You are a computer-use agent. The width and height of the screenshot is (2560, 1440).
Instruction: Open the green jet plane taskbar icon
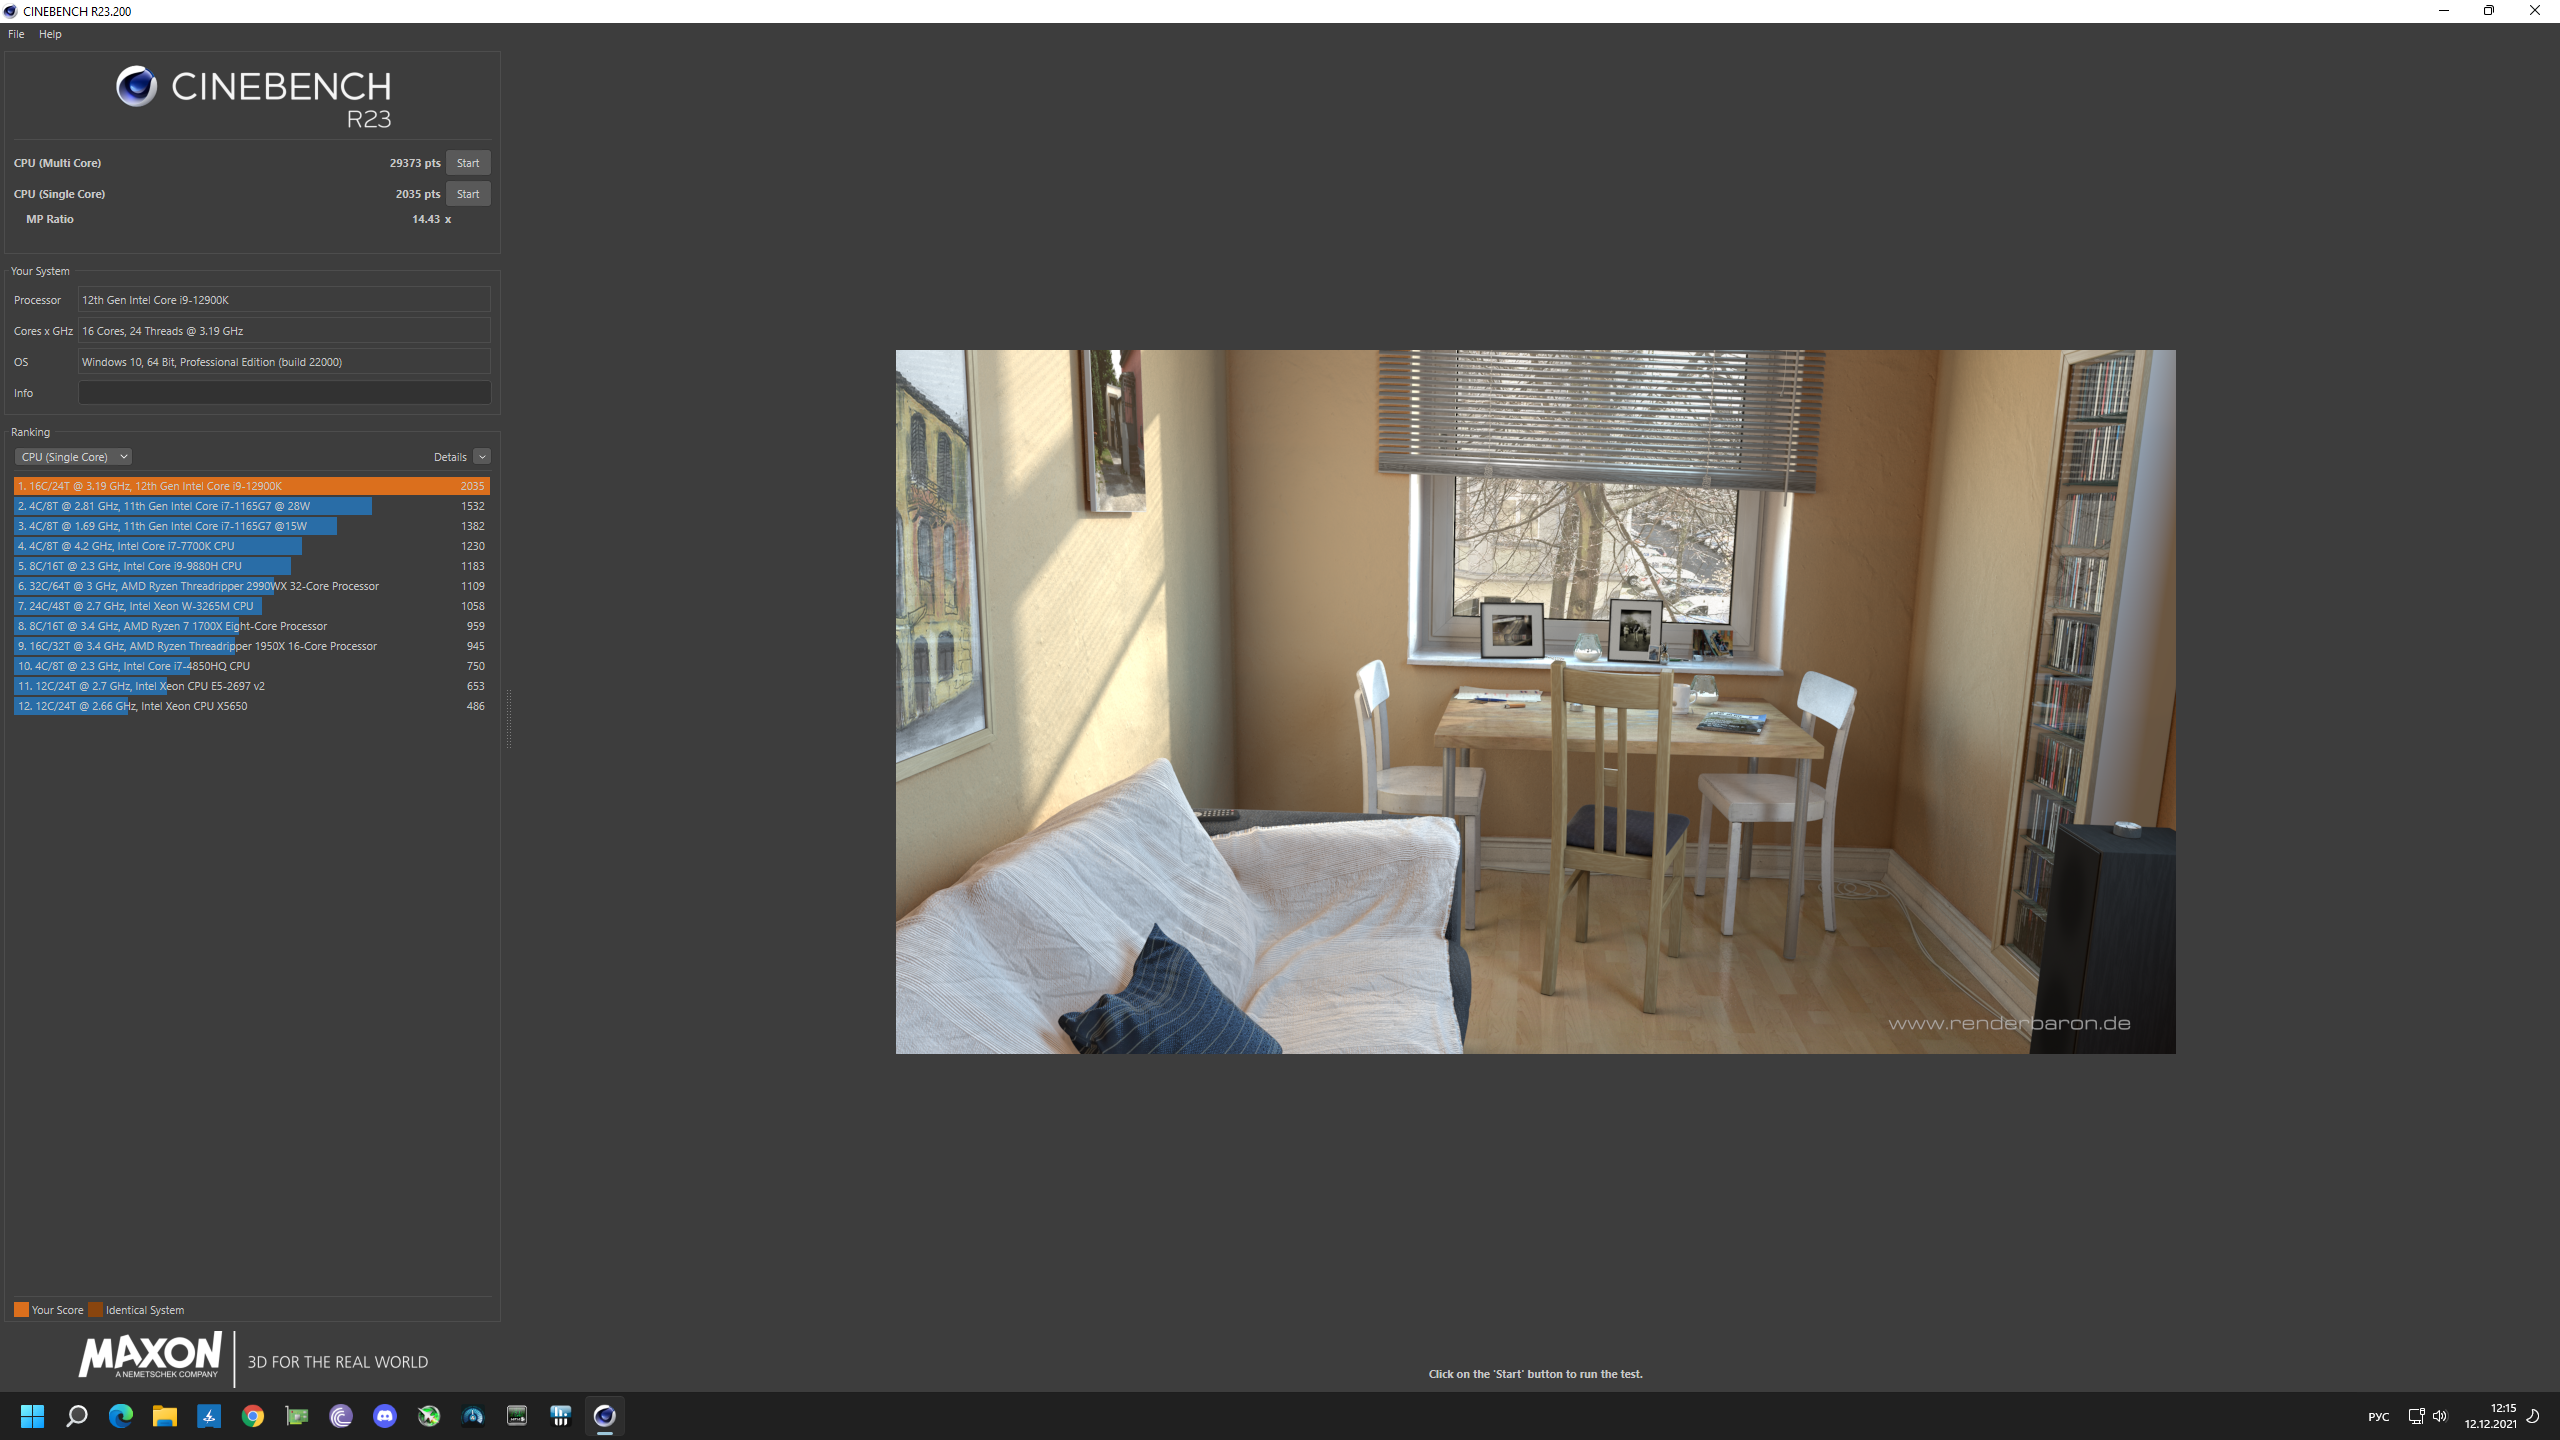[x=428, y=1416]
